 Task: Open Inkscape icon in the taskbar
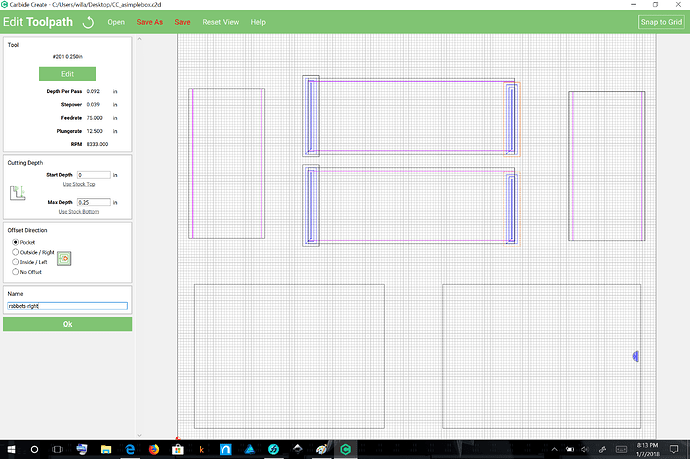pyautogui.click(x=297, y=449)
